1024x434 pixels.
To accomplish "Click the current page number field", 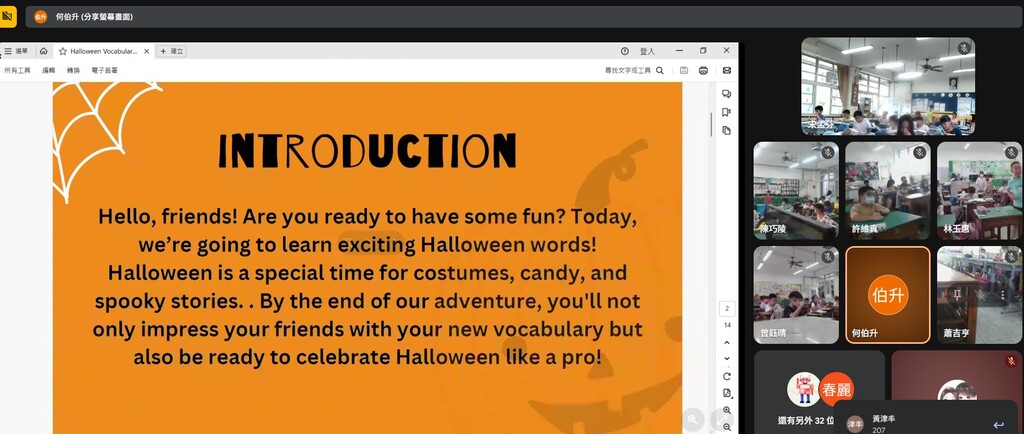I will click(727, 309).
